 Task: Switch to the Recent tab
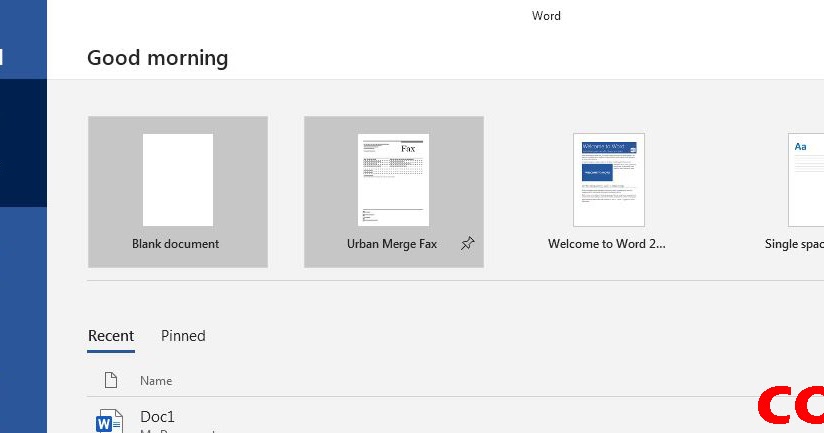click(111, 336)
